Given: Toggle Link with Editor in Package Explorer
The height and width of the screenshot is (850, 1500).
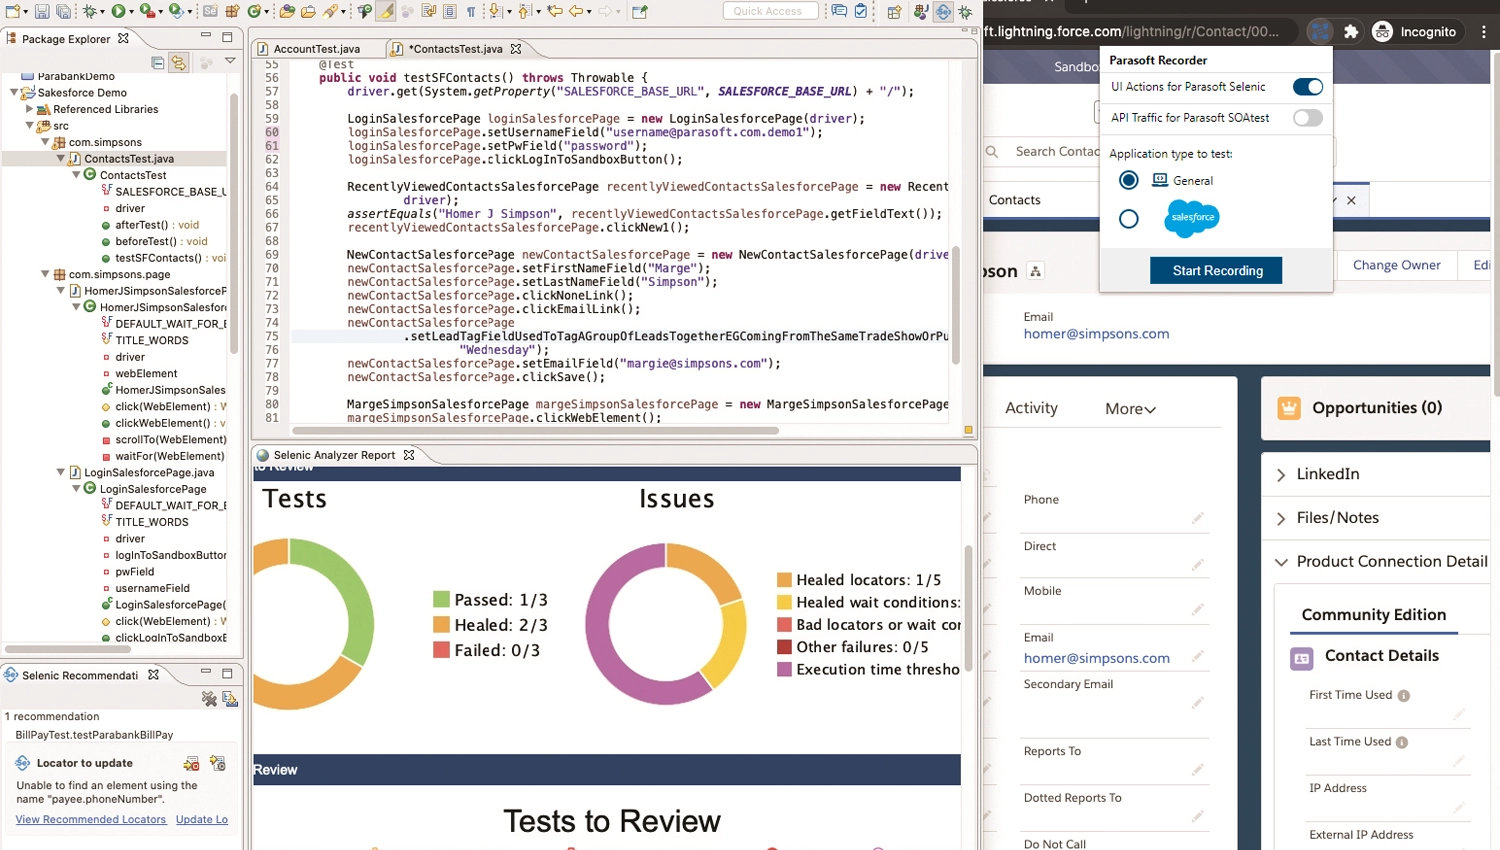Looking at the screenshot, I should point(179,62).
